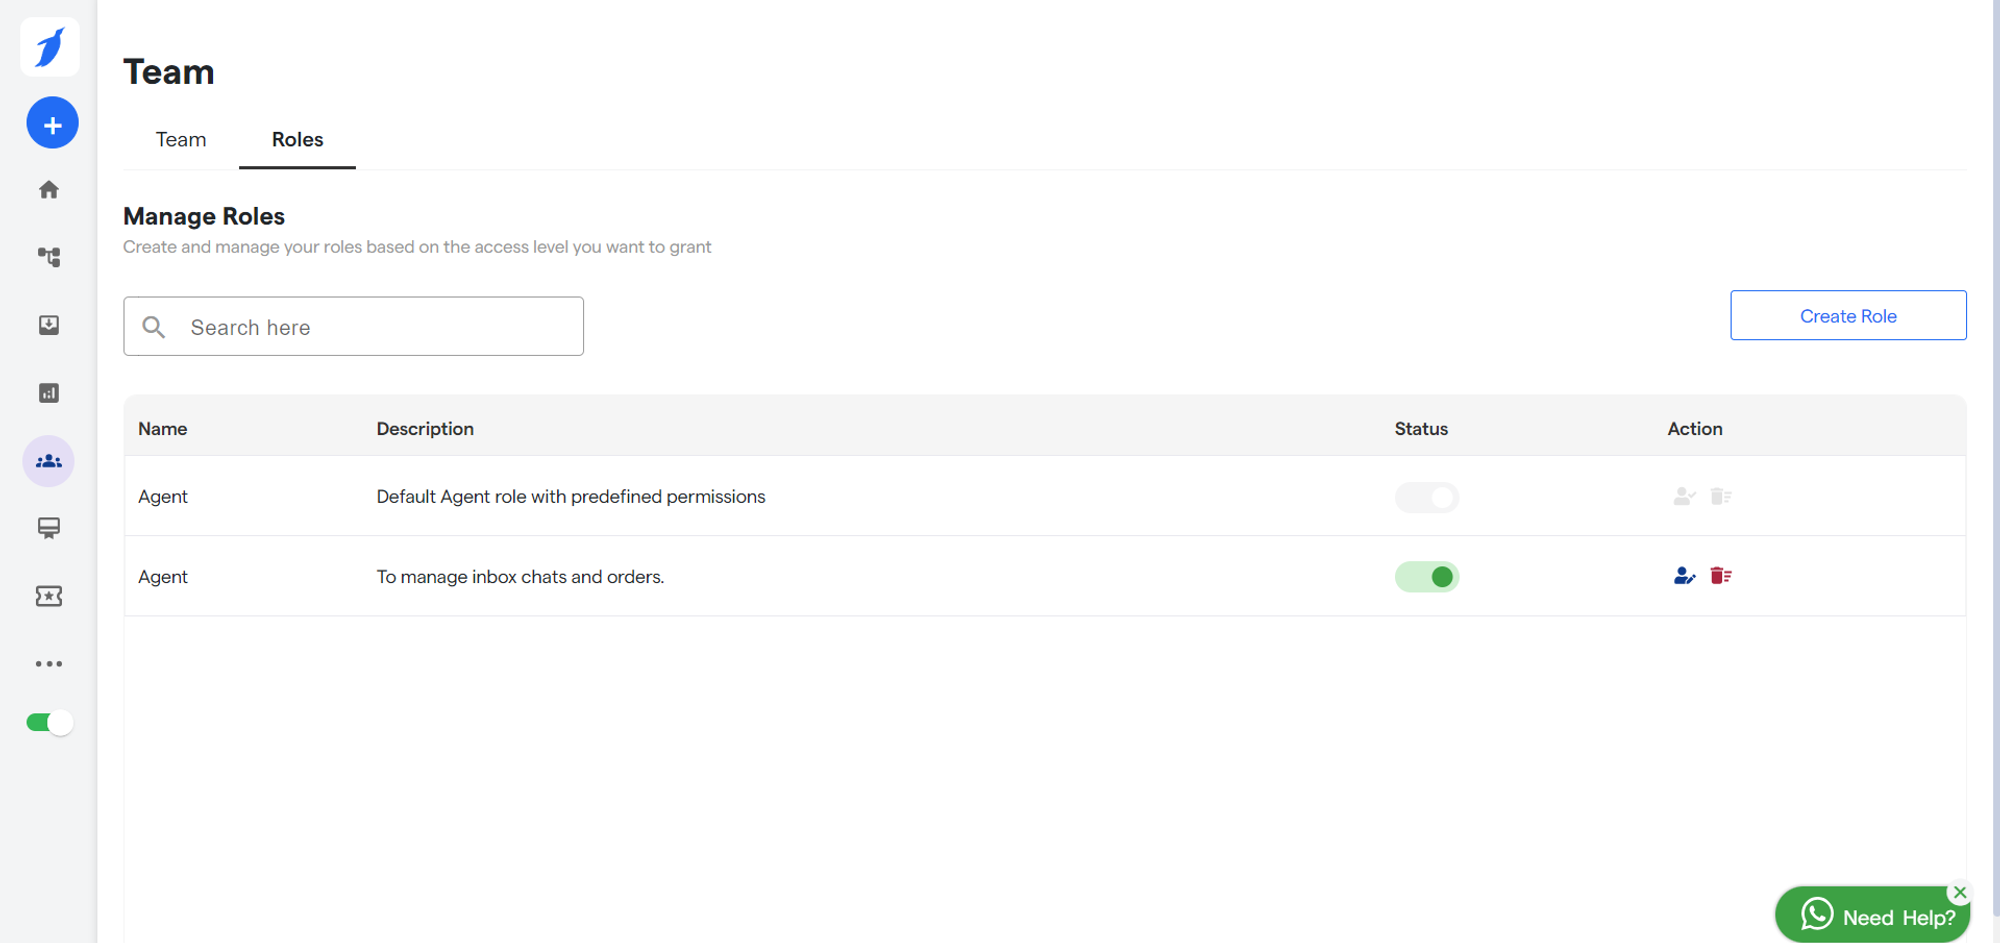This screenshot has height=943, width=2000.
Task: Edit the inbox chats Agent role
Action: click(x=1684, y=576)
